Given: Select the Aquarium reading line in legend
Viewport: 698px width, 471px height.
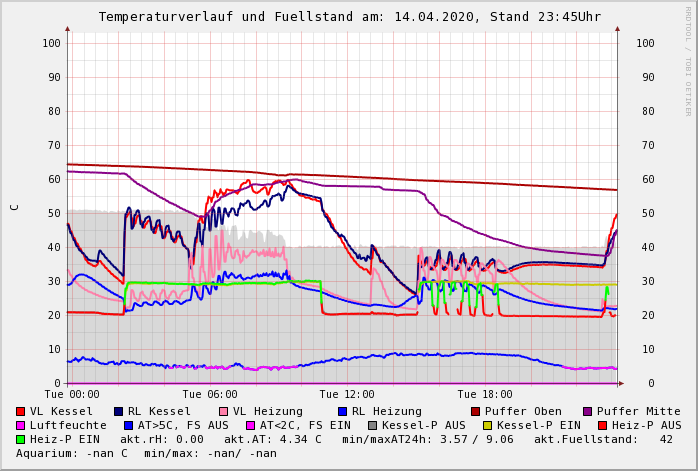Looking at the screenshot, I should pos(146,453).
